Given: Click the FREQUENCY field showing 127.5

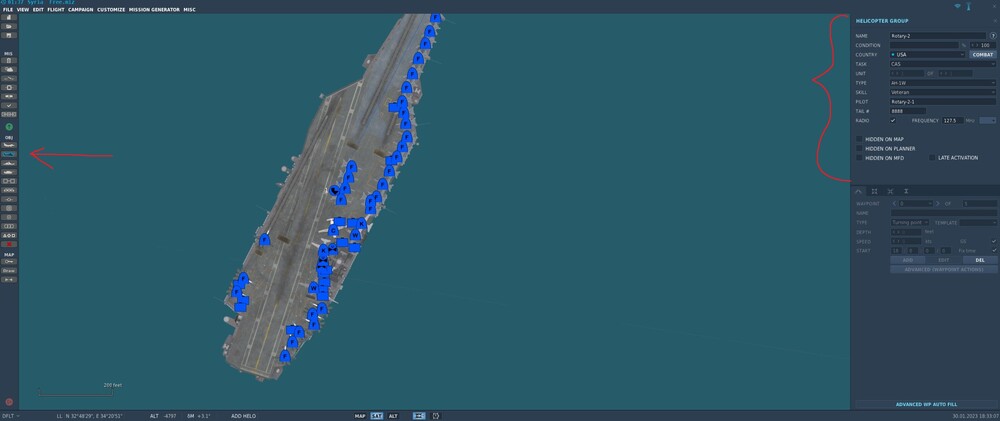Looking at the screenshot, I should click(x=953, y=120).
